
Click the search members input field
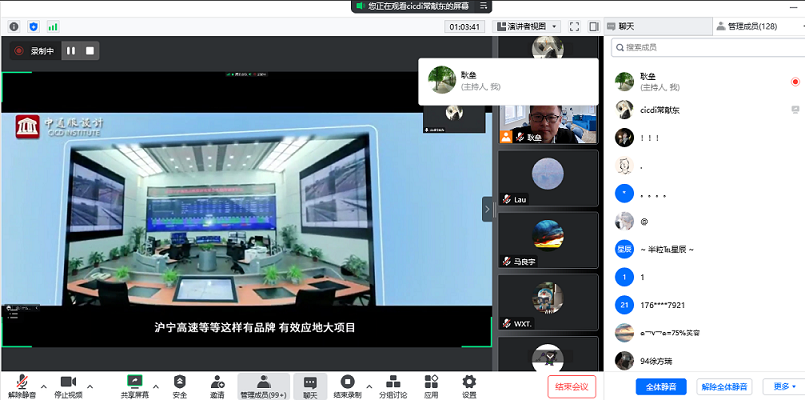pyautogui.click(x=705, y=47)
